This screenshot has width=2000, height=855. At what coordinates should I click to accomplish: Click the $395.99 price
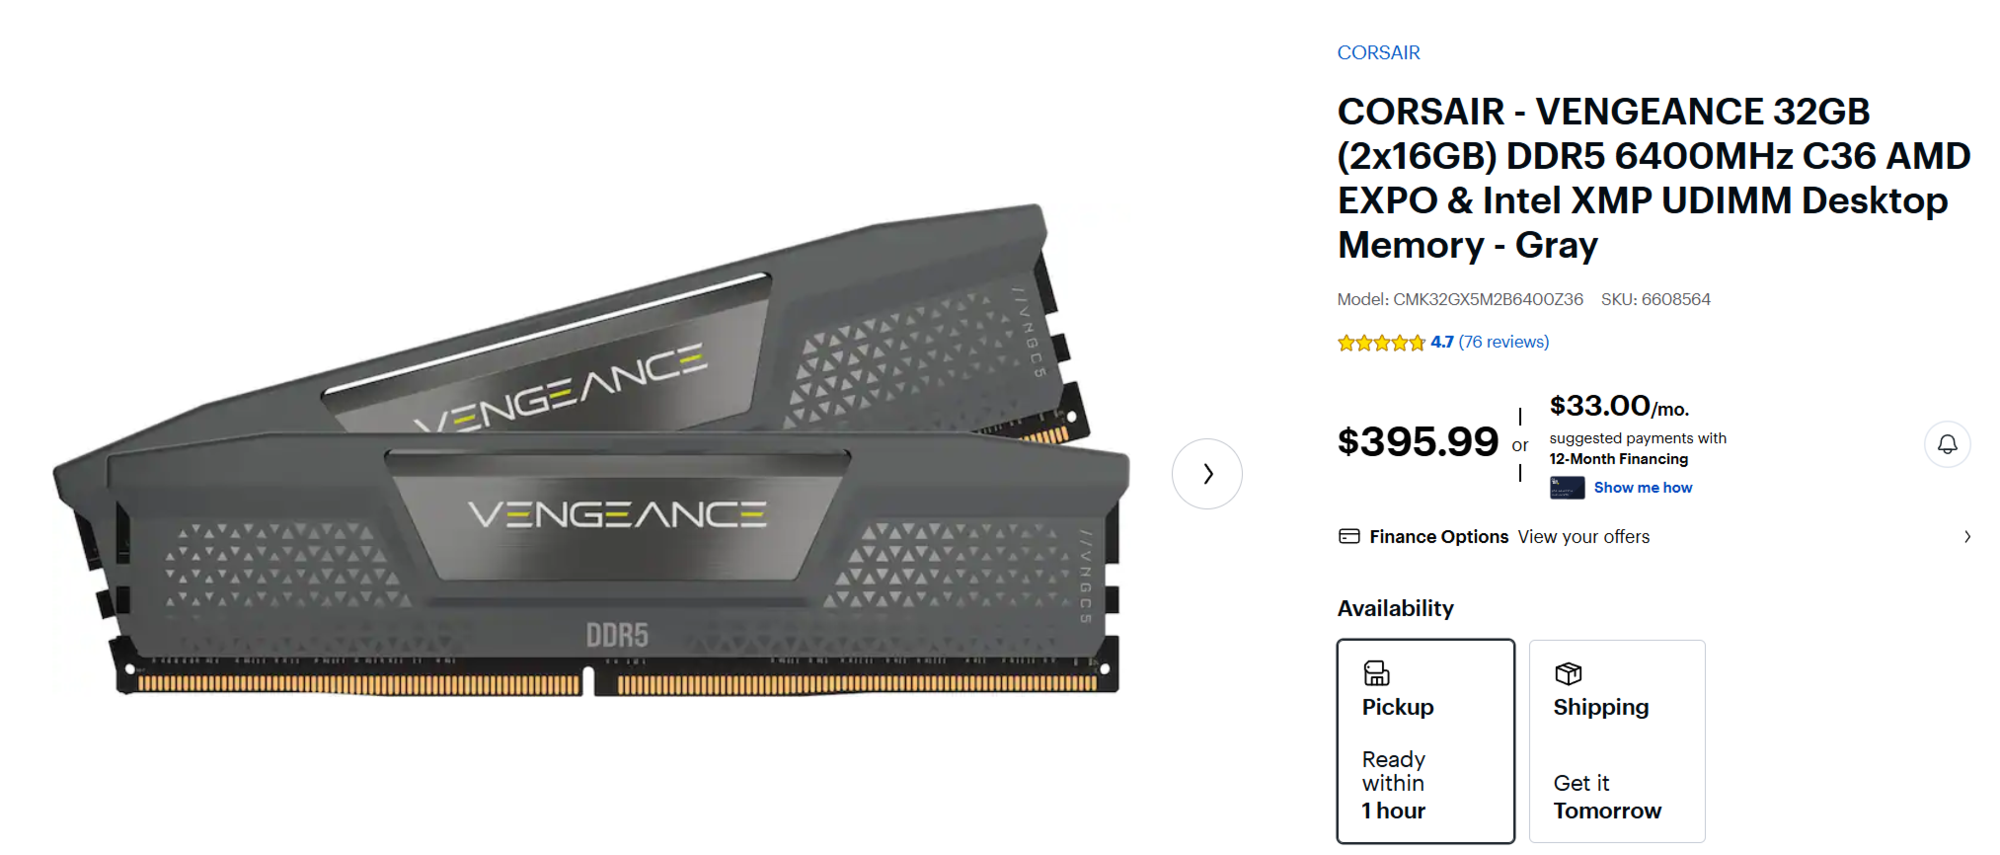click(1417, 442)
